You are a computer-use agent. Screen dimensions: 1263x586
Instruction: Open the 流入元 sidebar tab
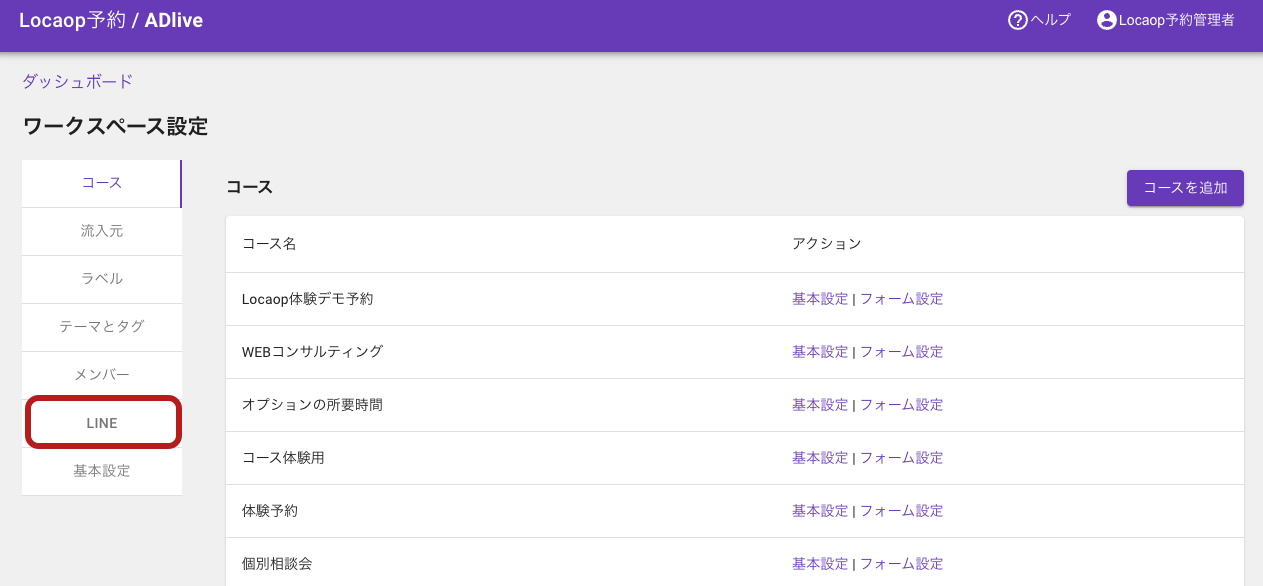pos(102,231)
